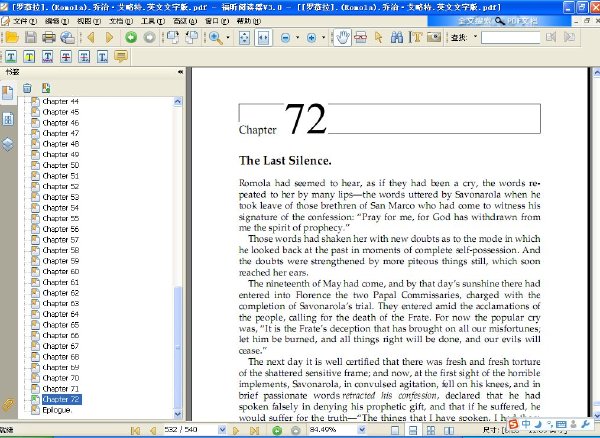Click the snapshot camera tool
The image size is (600, 438).
(x=434, y=37)
